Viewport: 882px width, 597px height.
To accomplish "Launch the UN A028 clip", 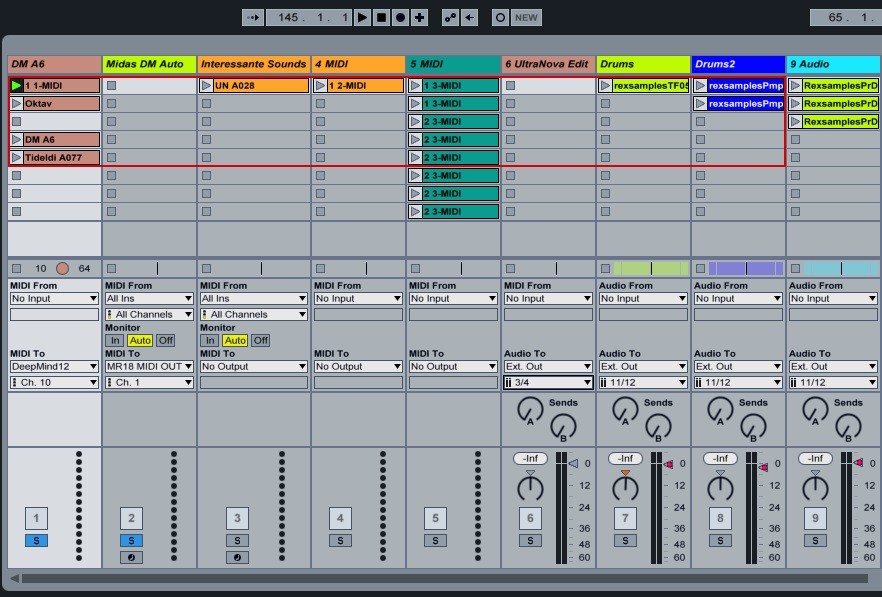I will tap(206, 86).
